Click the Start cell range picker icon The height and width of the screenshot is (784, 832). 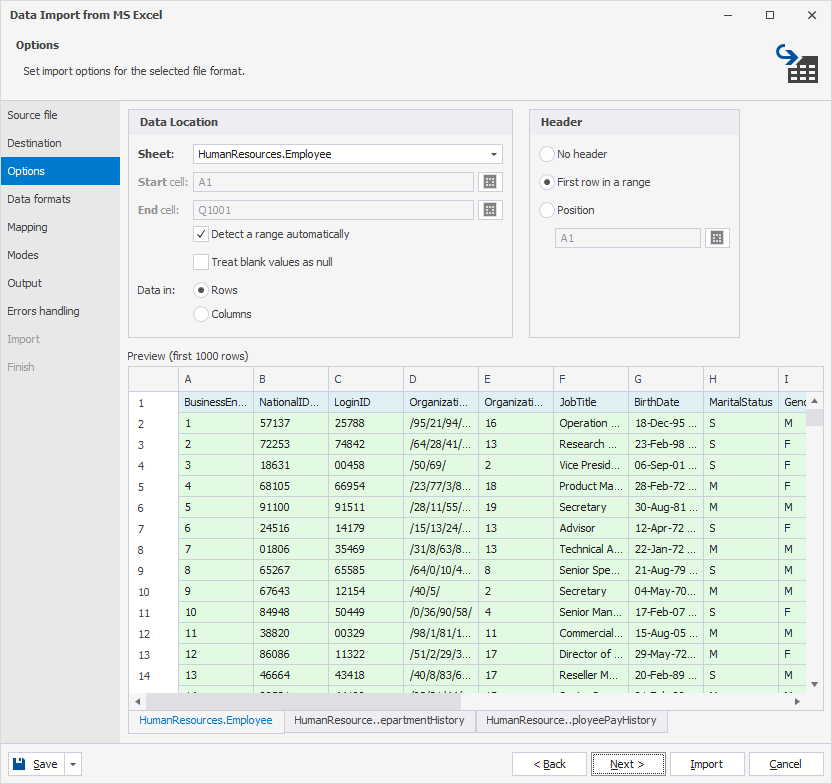(x=490, y=182)
